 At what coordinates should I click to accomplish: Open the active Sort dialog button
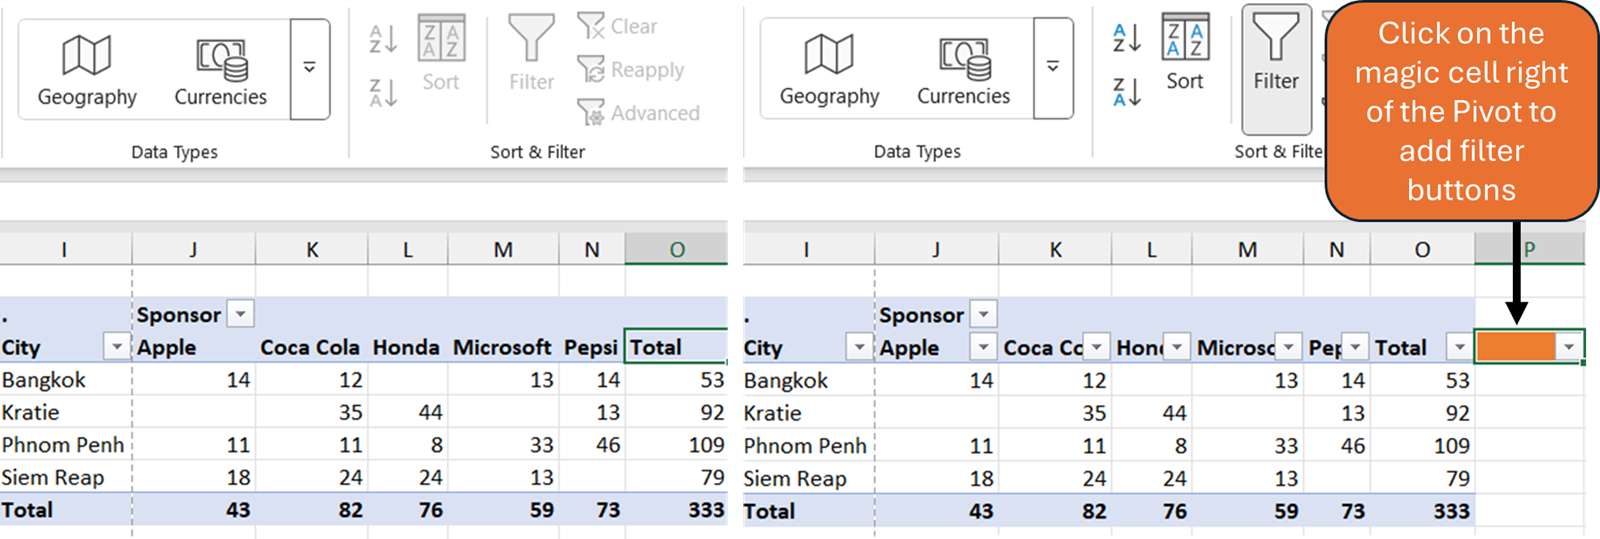[1185, 52]
